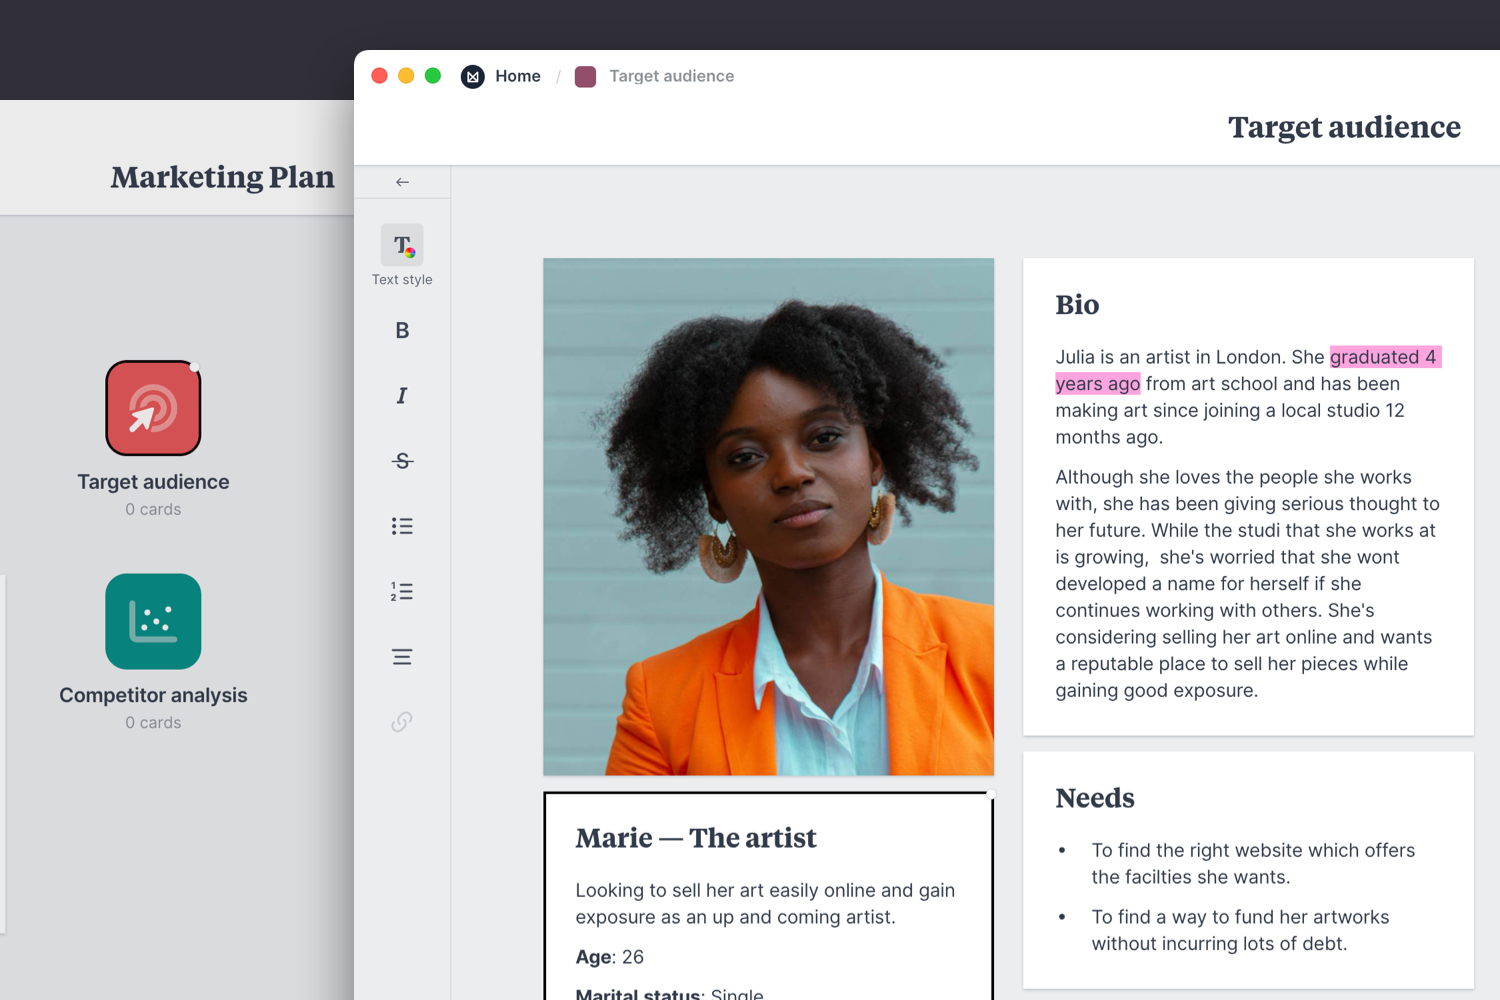Open the Text style tool
1500x1000 pixels.
[x=402, y=246]
